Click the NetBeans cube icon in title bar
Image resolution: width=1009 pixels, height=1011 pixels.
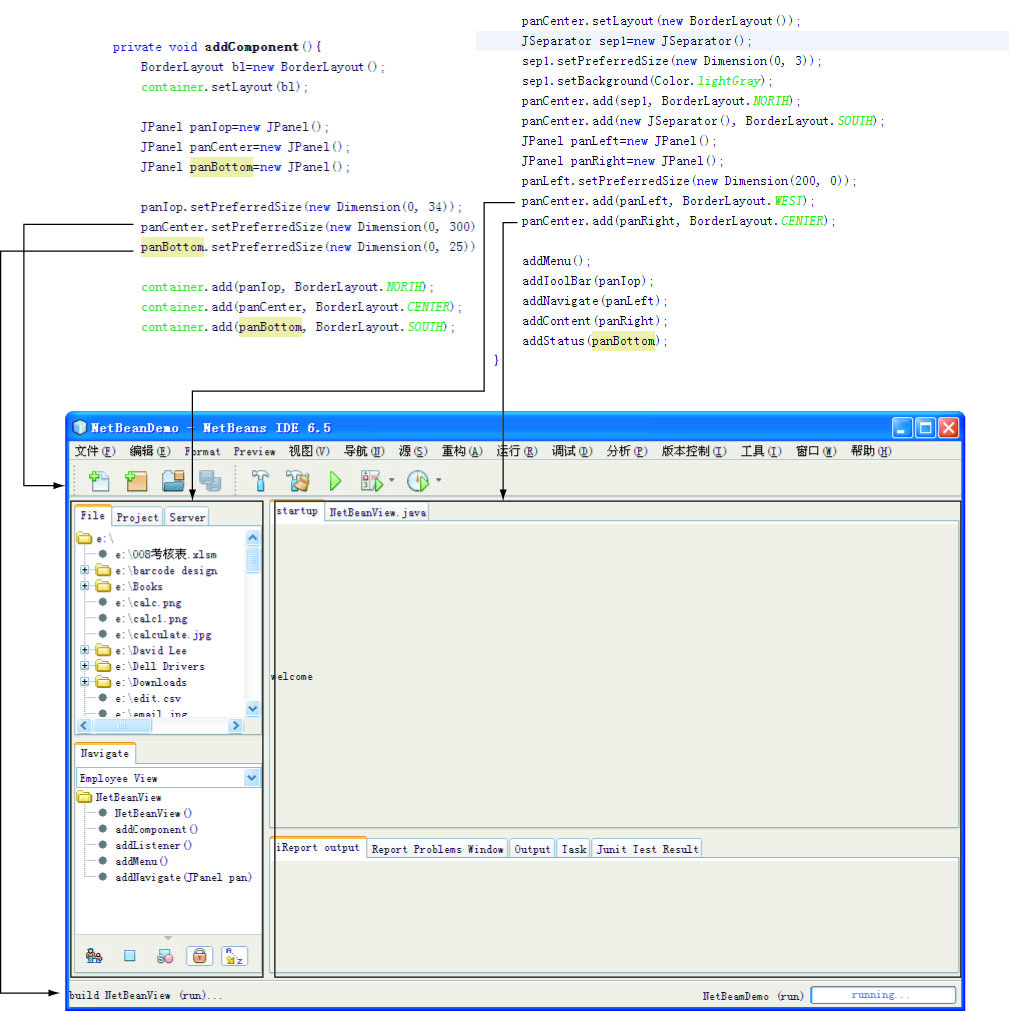coord(80,427)
